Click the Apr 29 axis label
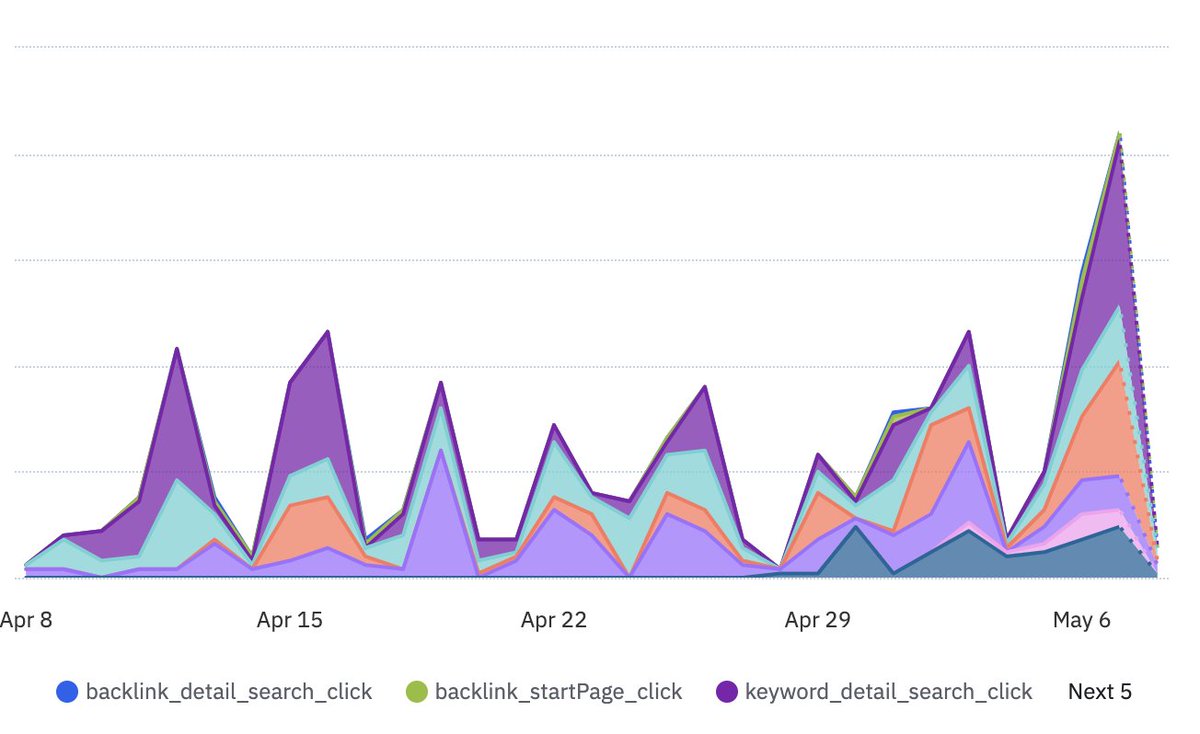This screenshot has height=734, width=1200. click(x=817, y=620)
